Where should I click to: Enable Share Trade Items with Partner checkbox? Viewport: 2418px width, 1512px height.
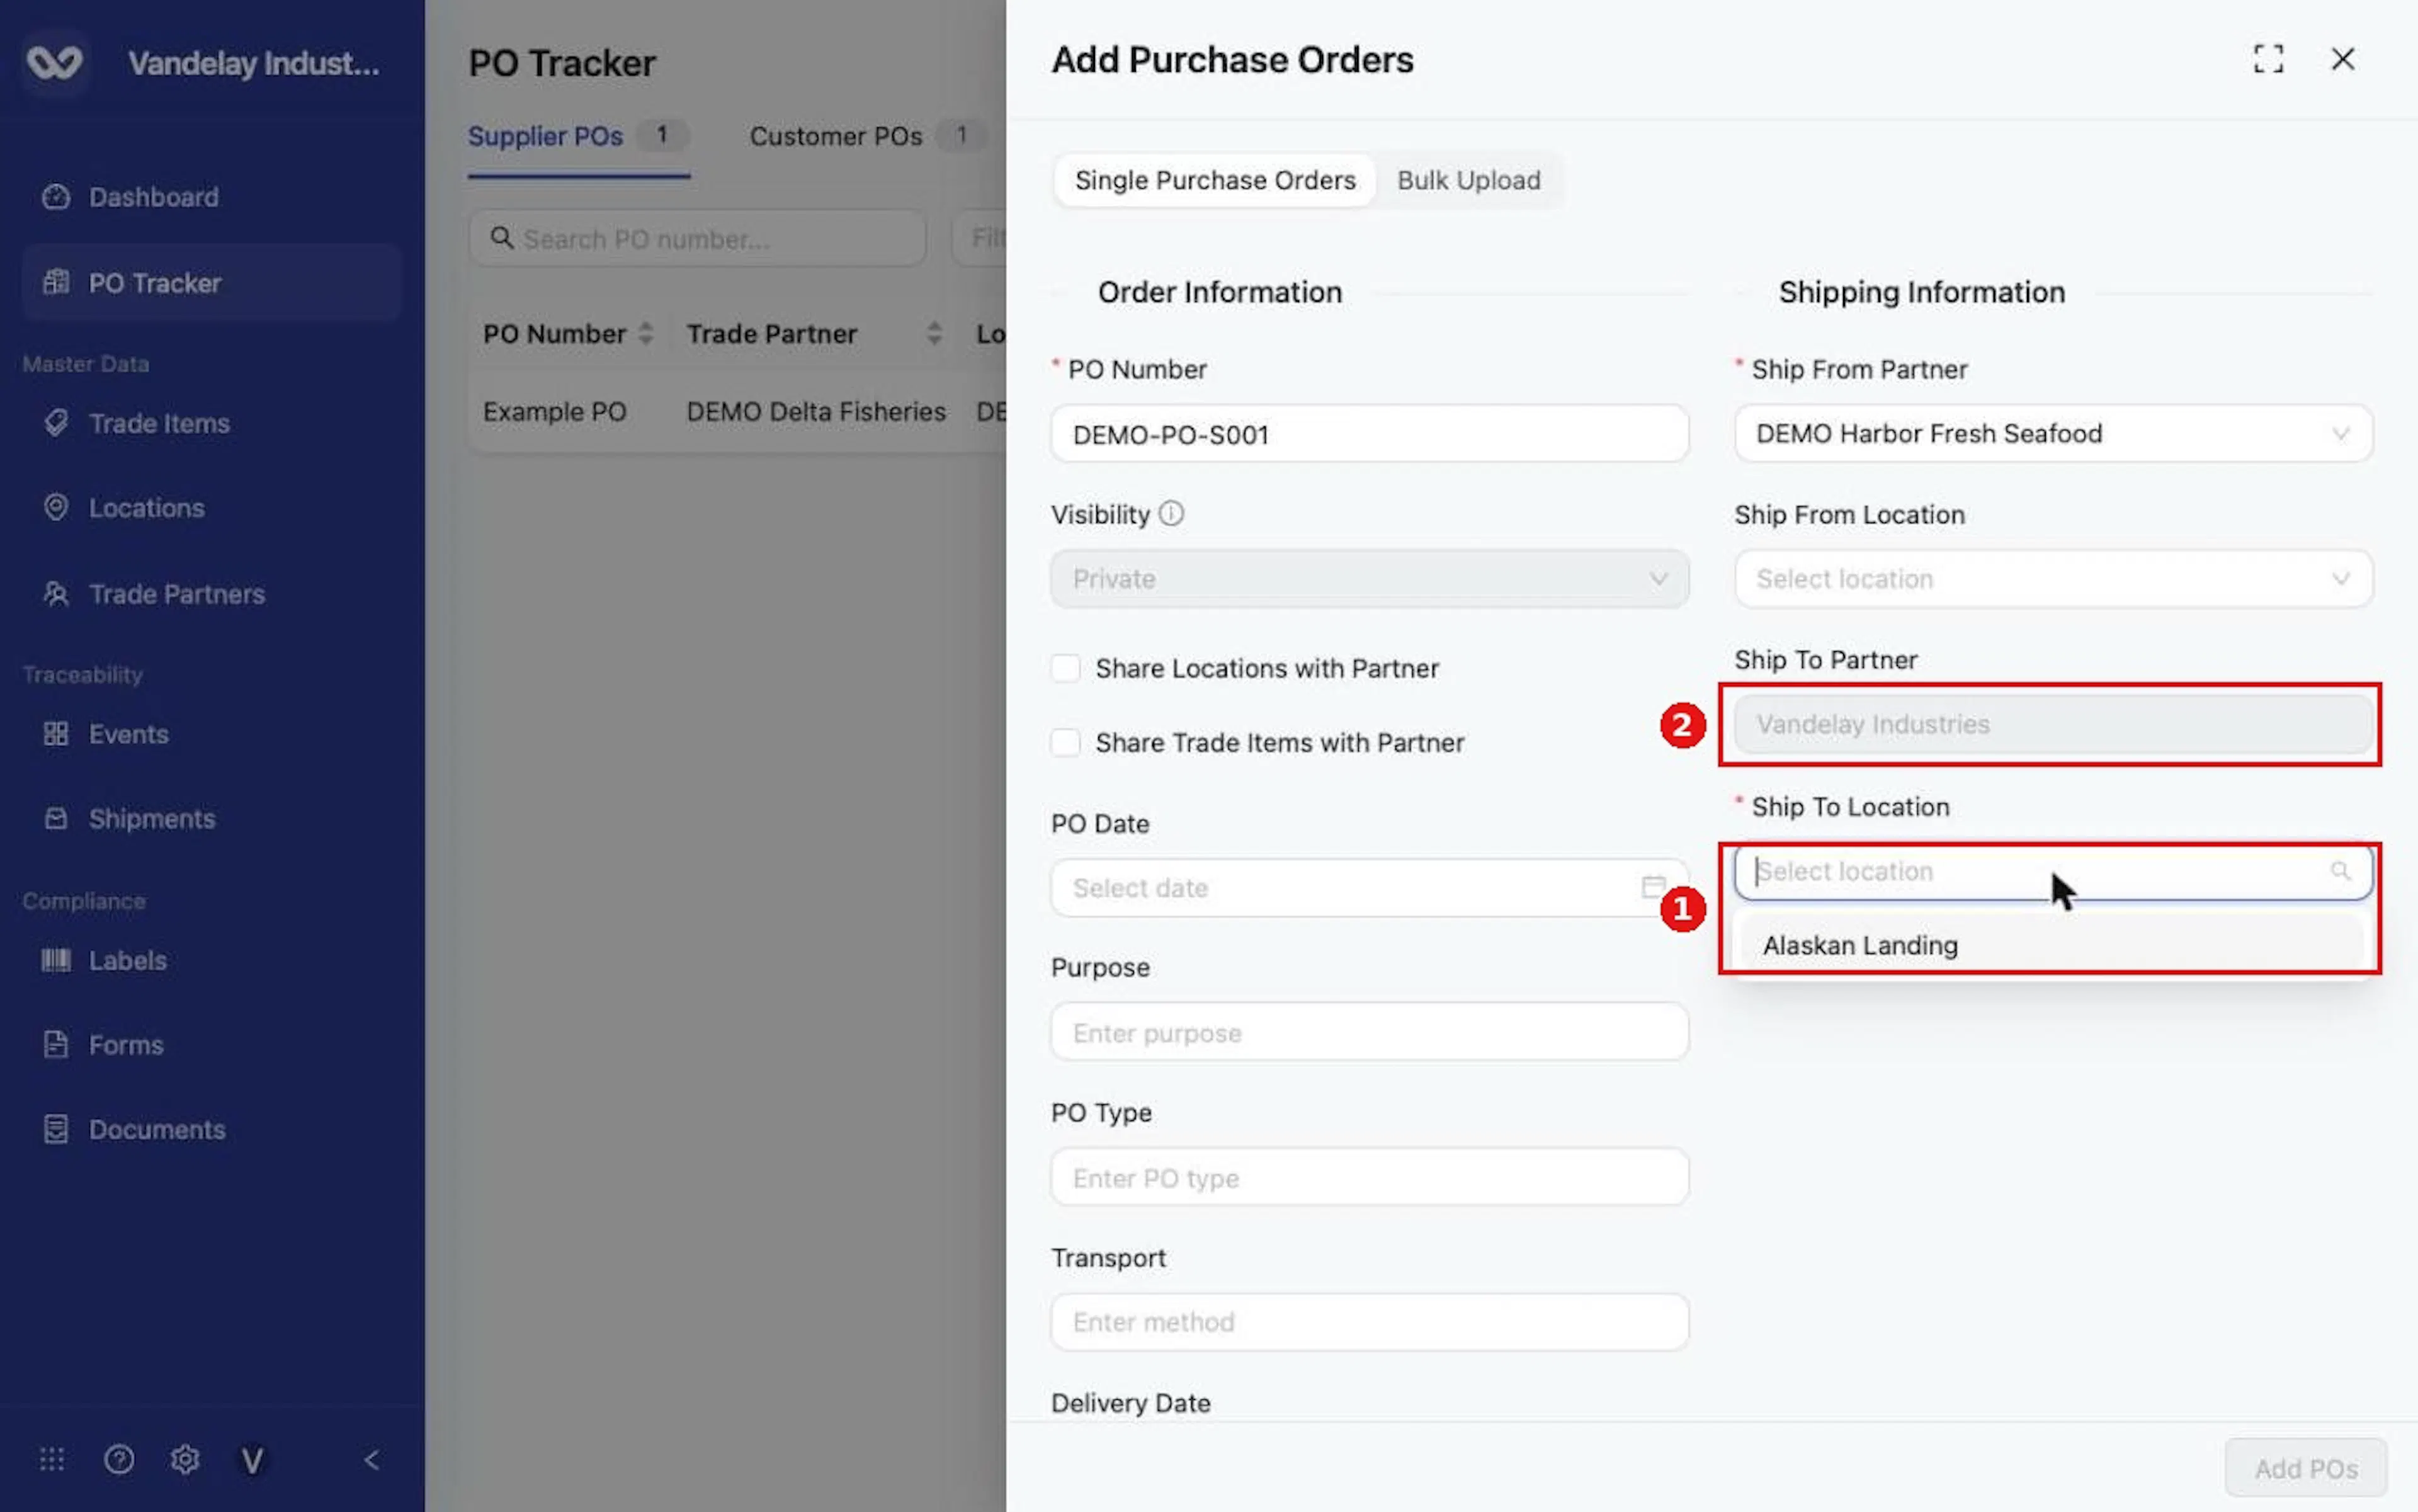[x=1065, y=743]
